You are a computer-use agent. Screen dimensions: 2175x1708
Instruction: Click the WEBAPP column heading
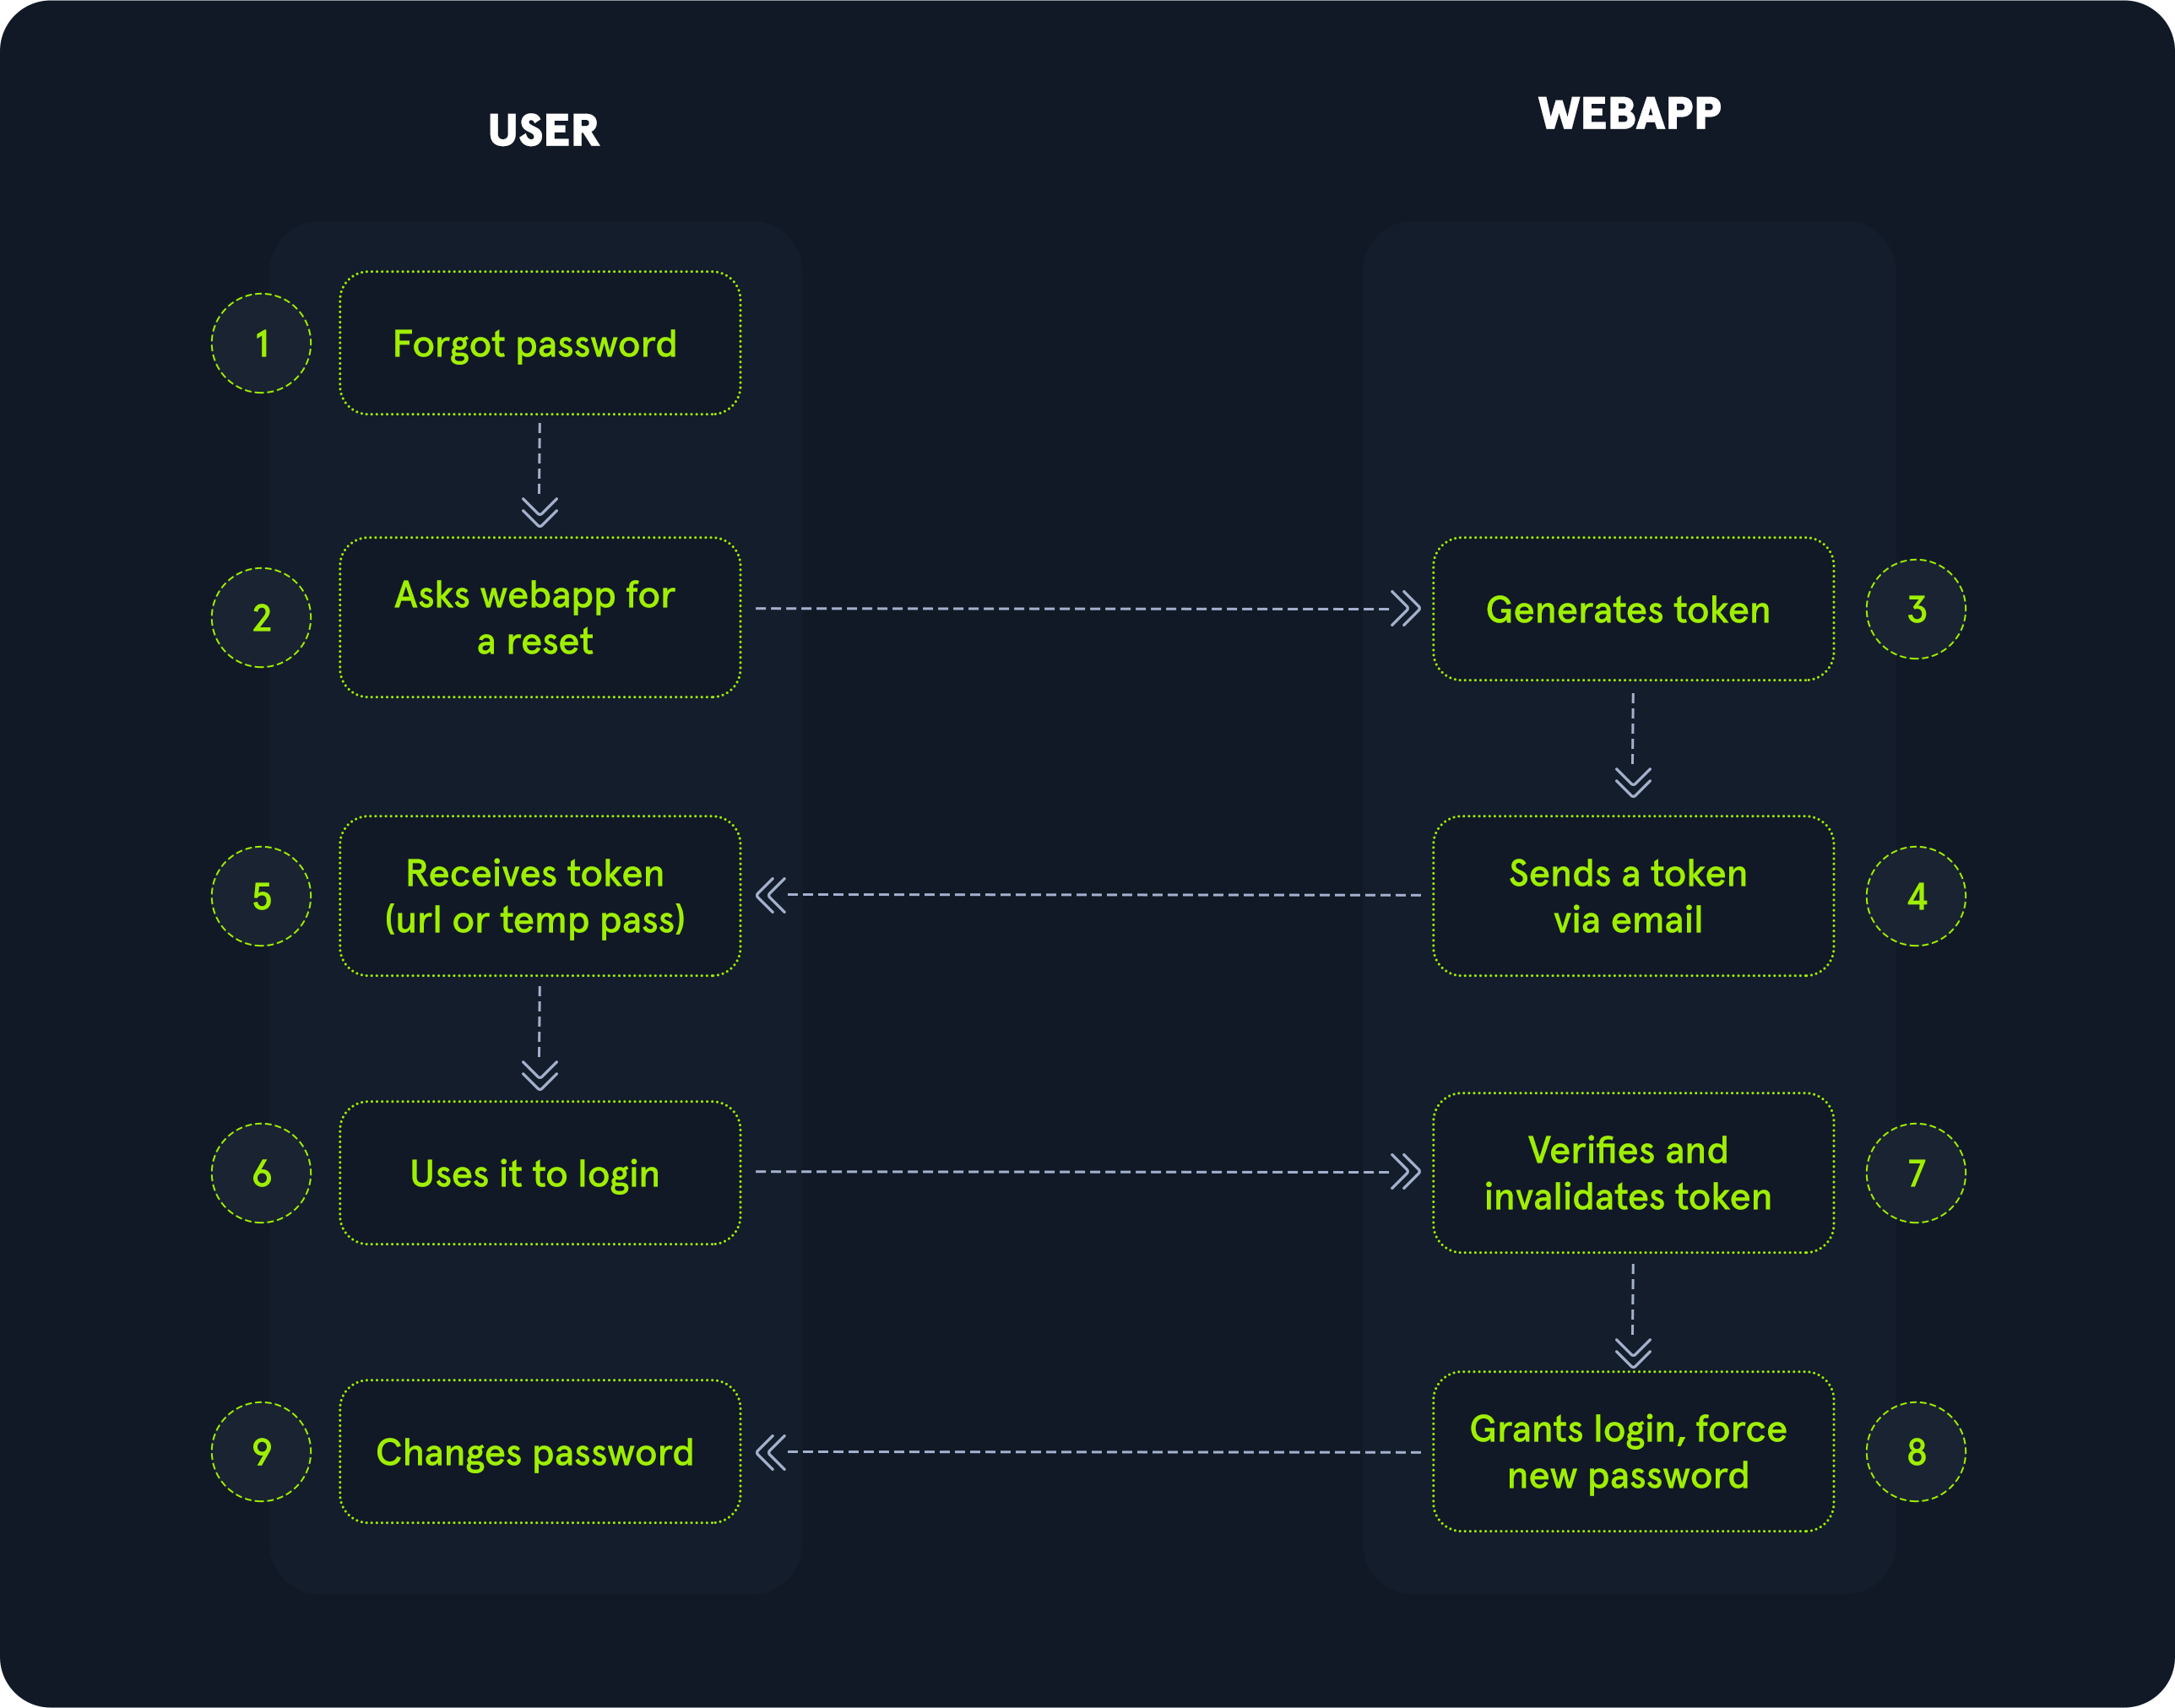click(x=1629, y=114)
